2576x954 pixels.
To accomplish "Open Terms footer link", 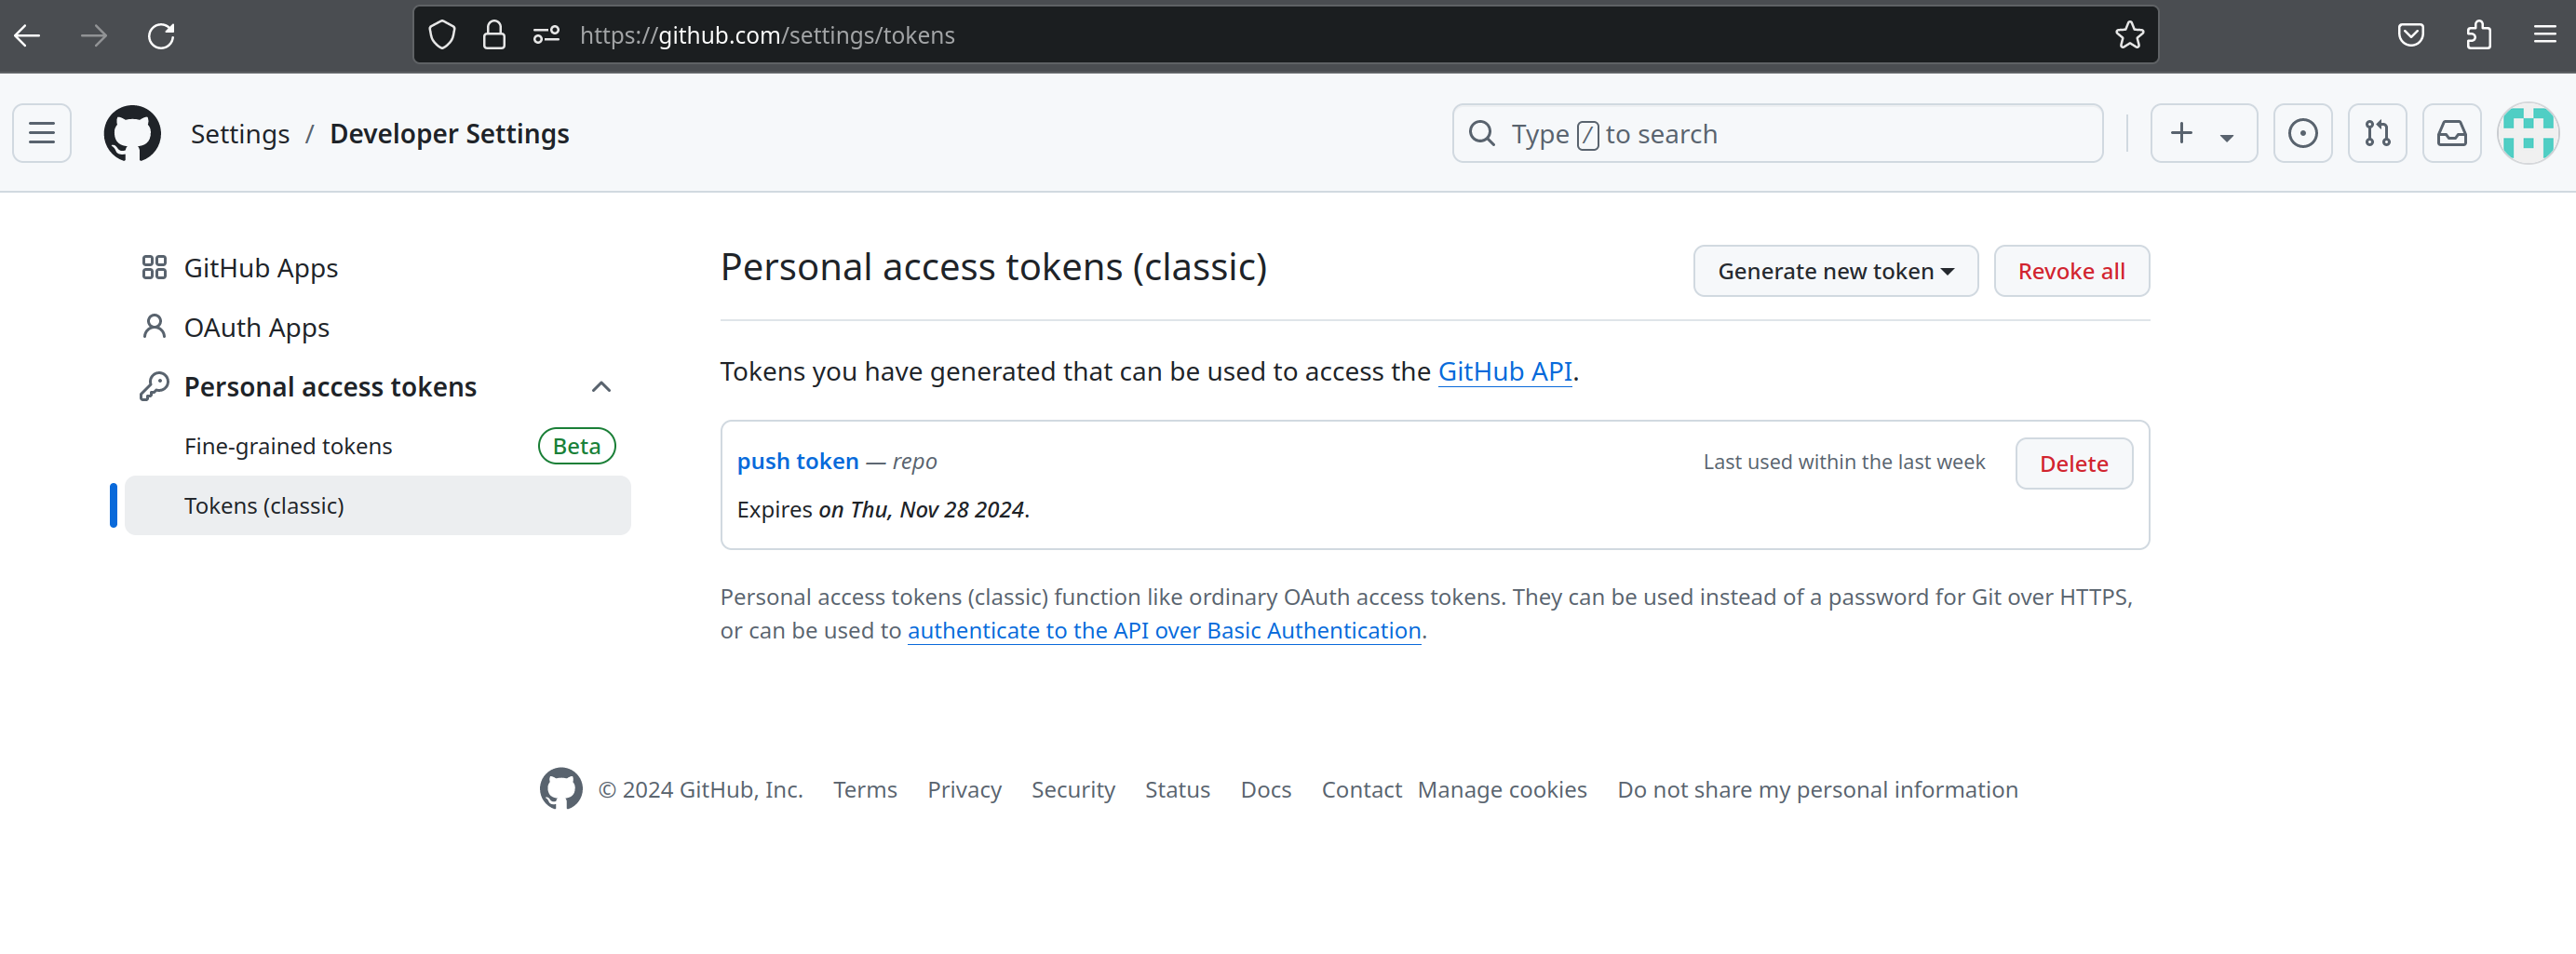I will [x=865, y=790].
